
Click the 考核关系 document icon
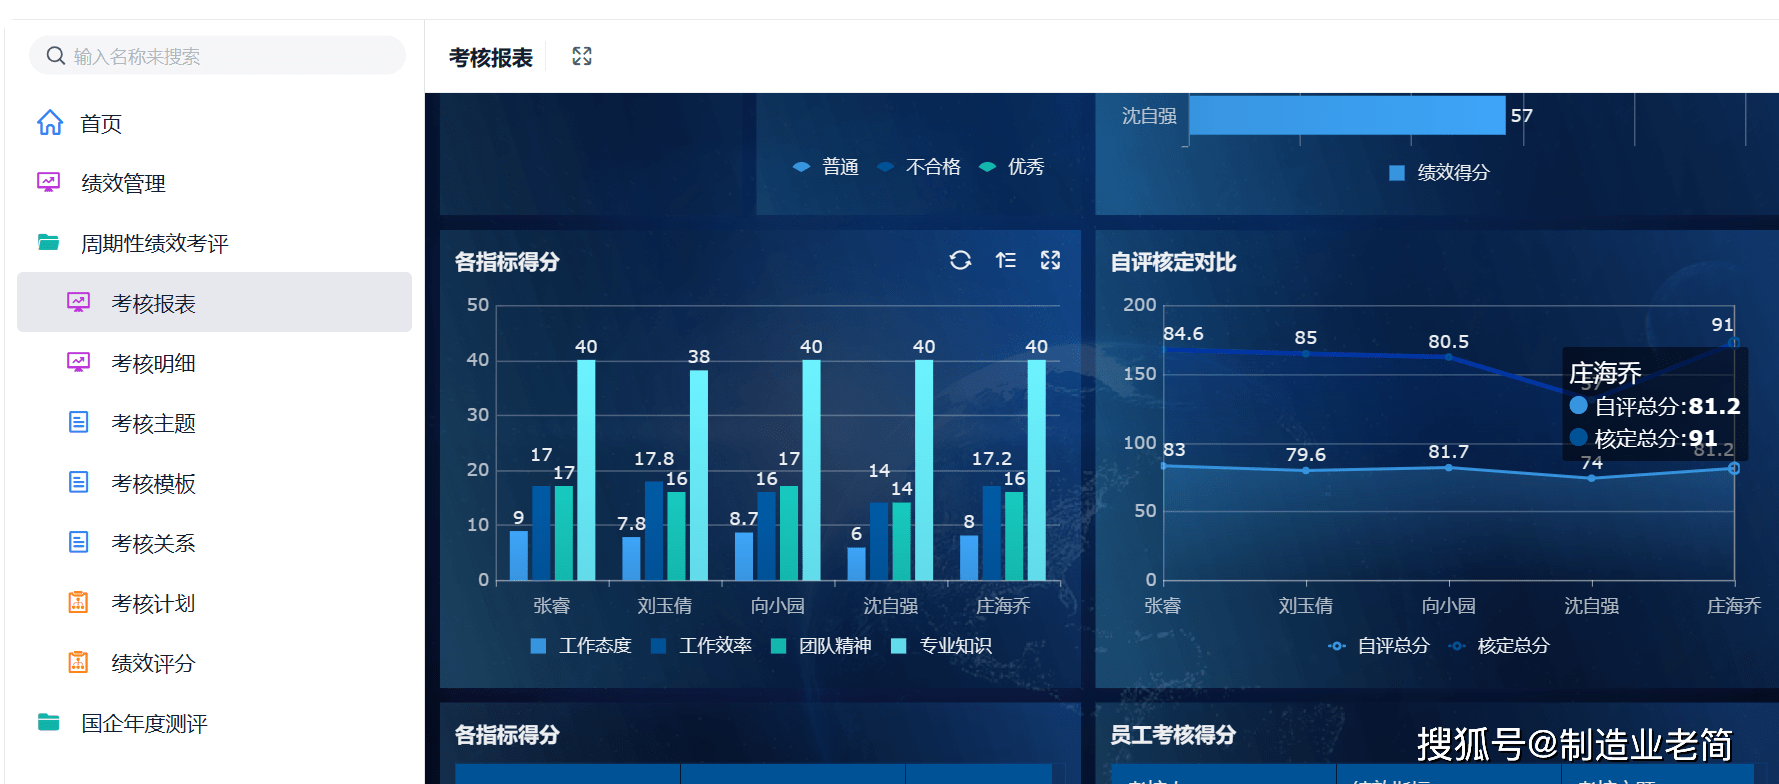(x=78, y=542)
